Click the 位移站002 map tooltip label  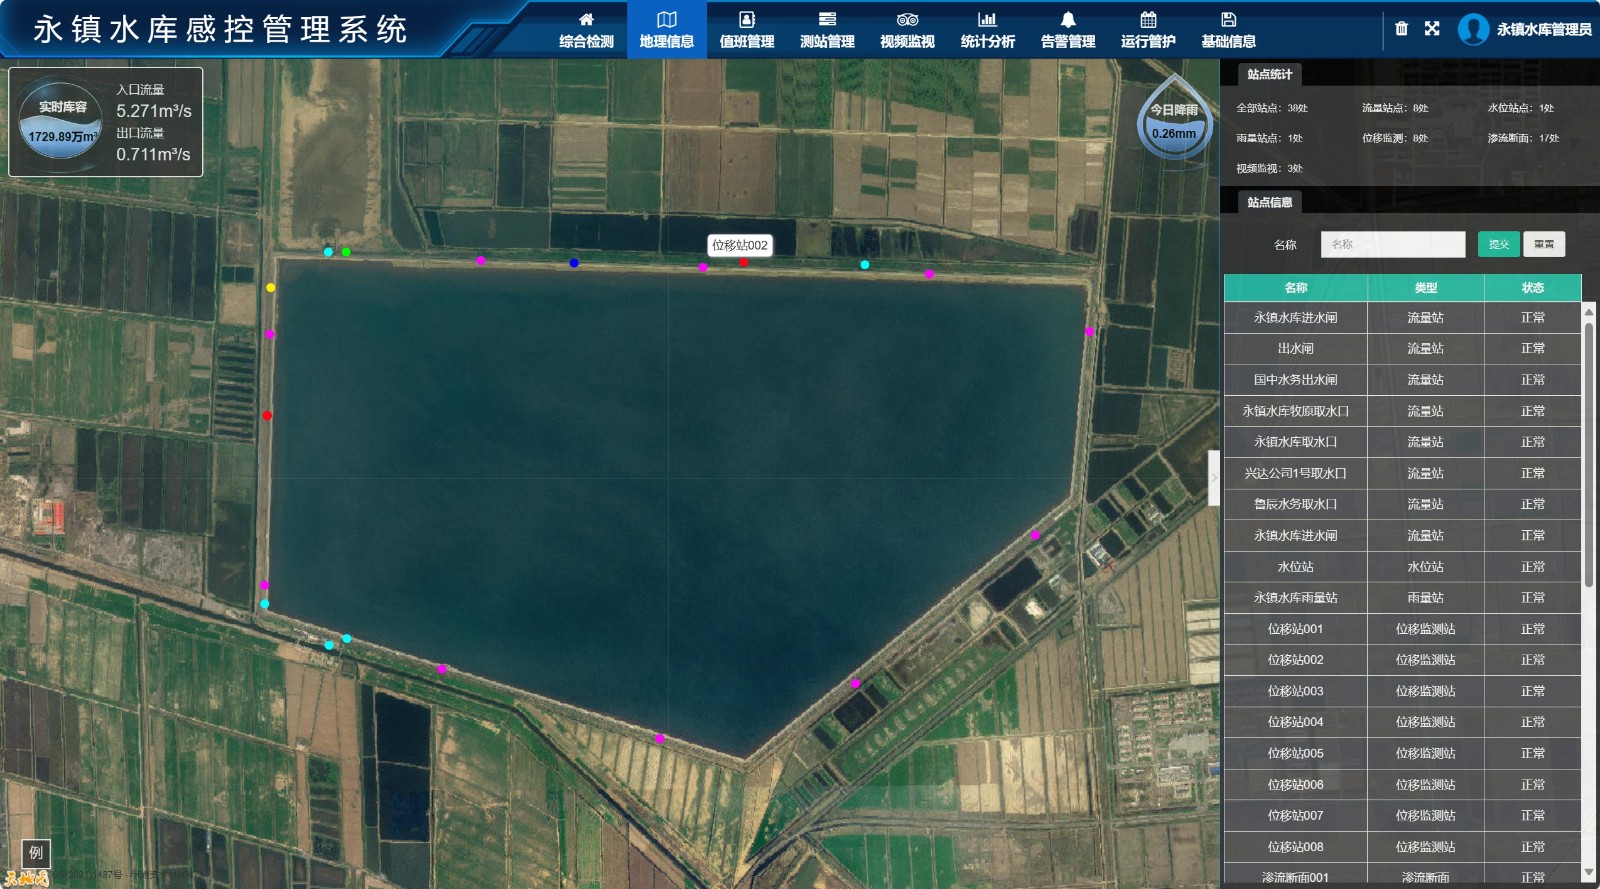(740, 245)
